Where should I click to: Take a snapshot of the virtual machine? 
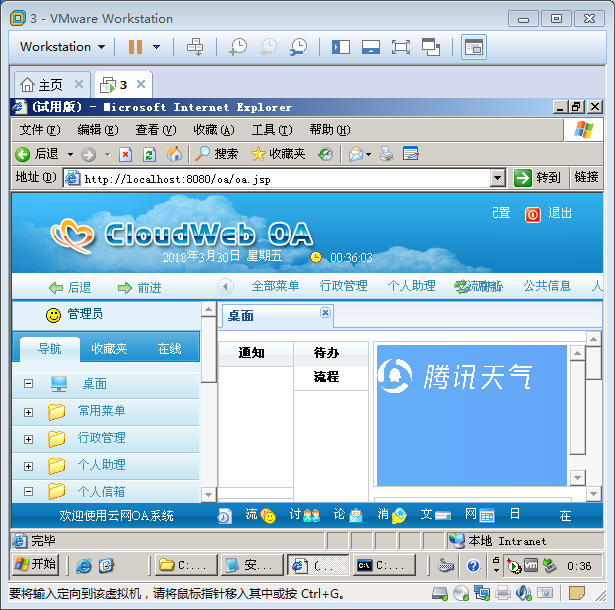click(x=238, y=47)
